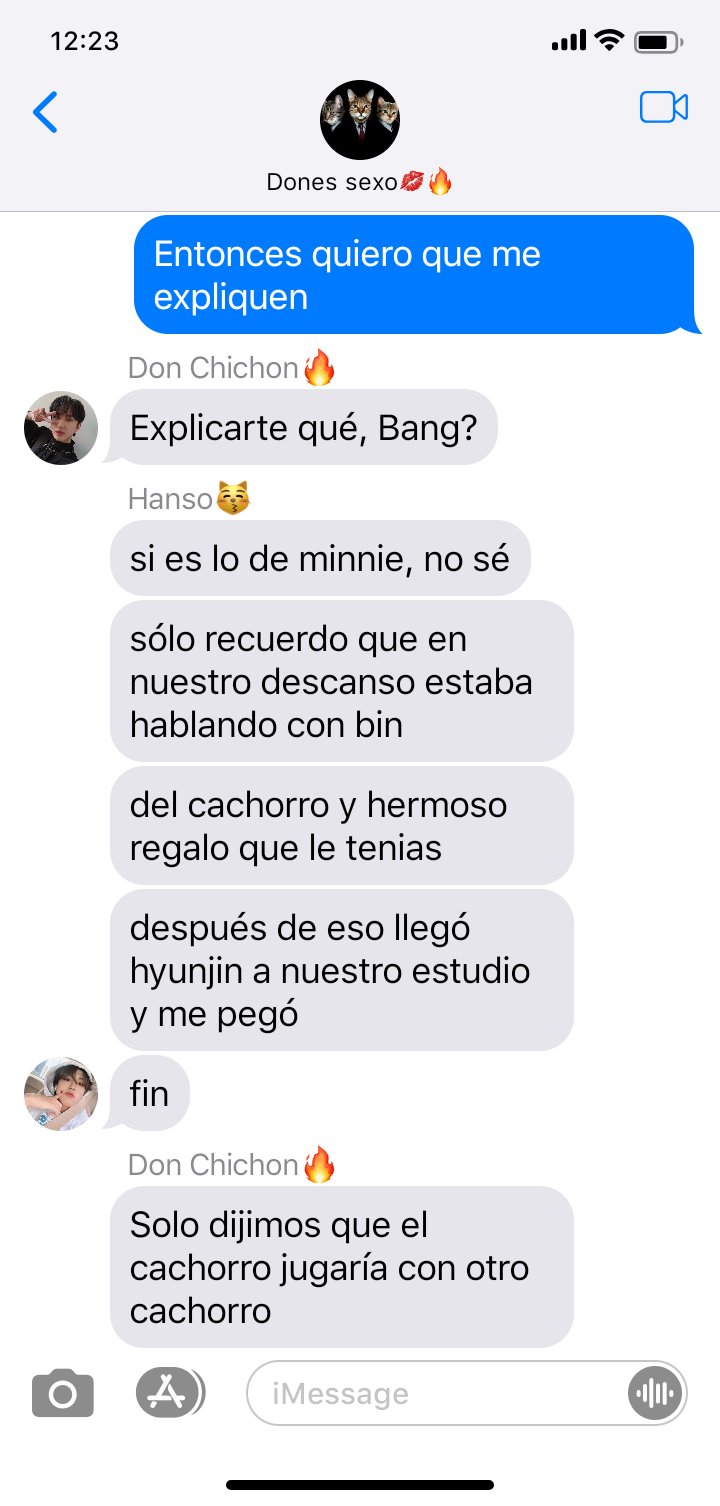Viewport: 720px width, 1506px height.
Task: Open the camera icon beside the message field
Action: [x=63, y=1392]
